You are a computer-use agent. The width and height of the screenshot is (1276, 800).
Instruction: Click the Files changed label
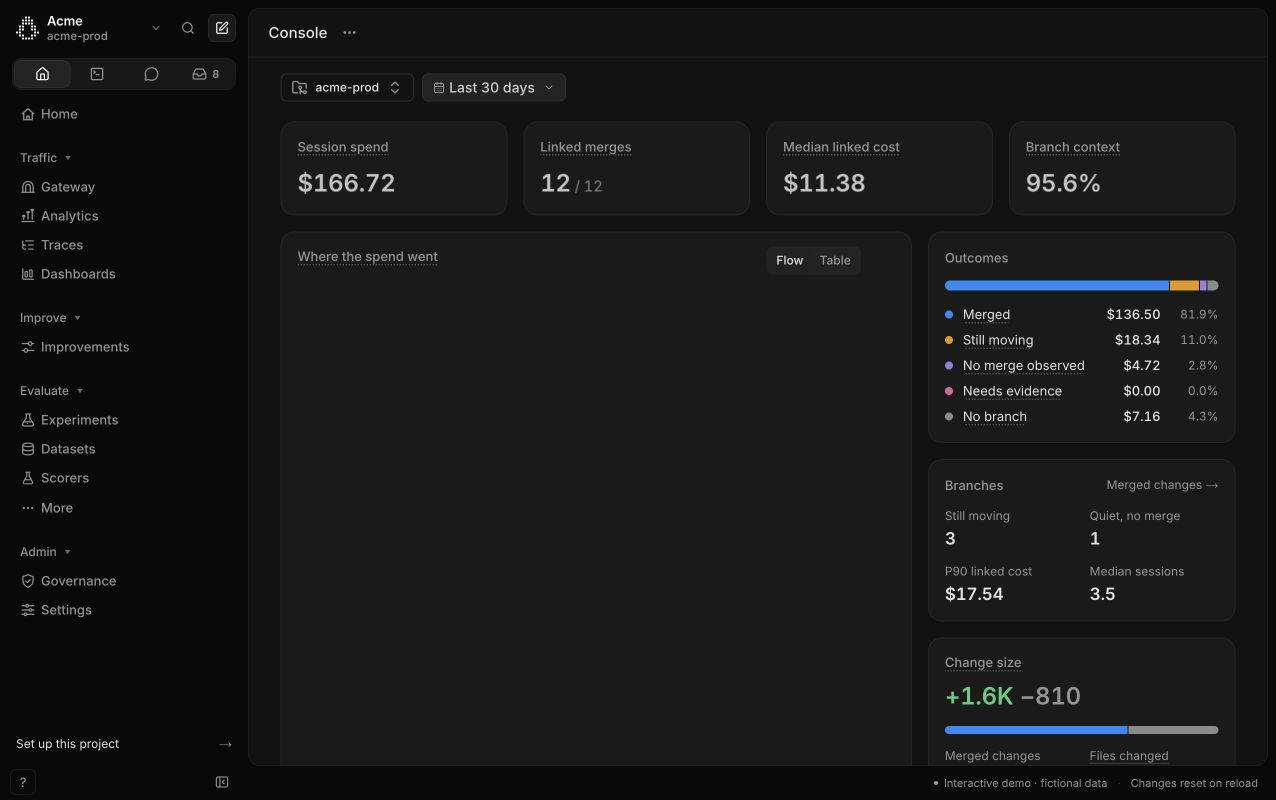[x=1129, y=756]
